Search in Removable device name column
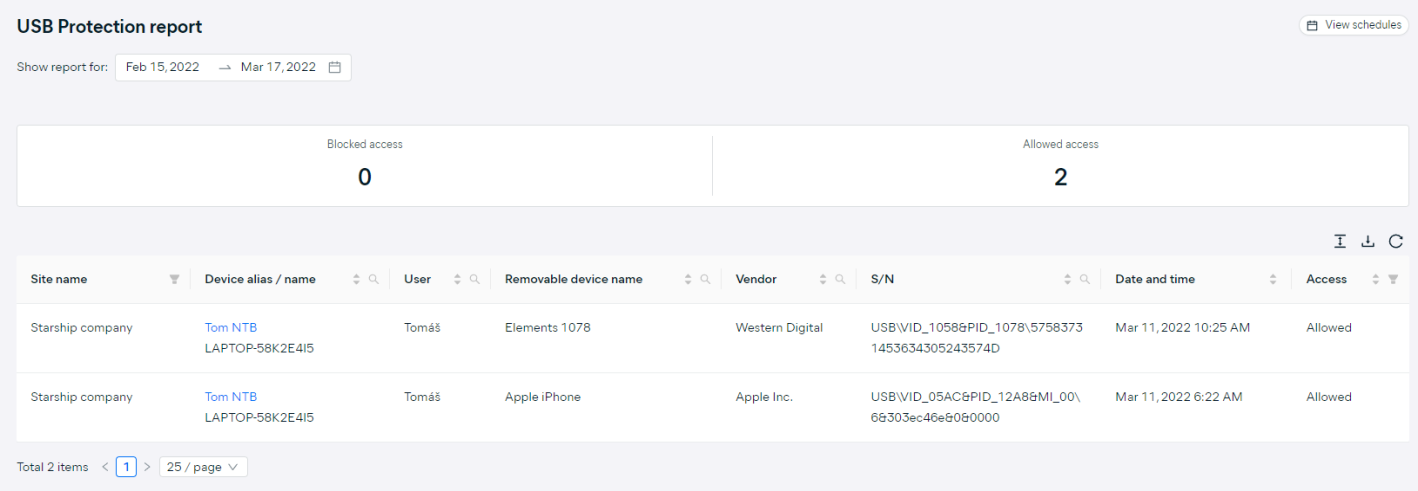 tap(705, 280)
